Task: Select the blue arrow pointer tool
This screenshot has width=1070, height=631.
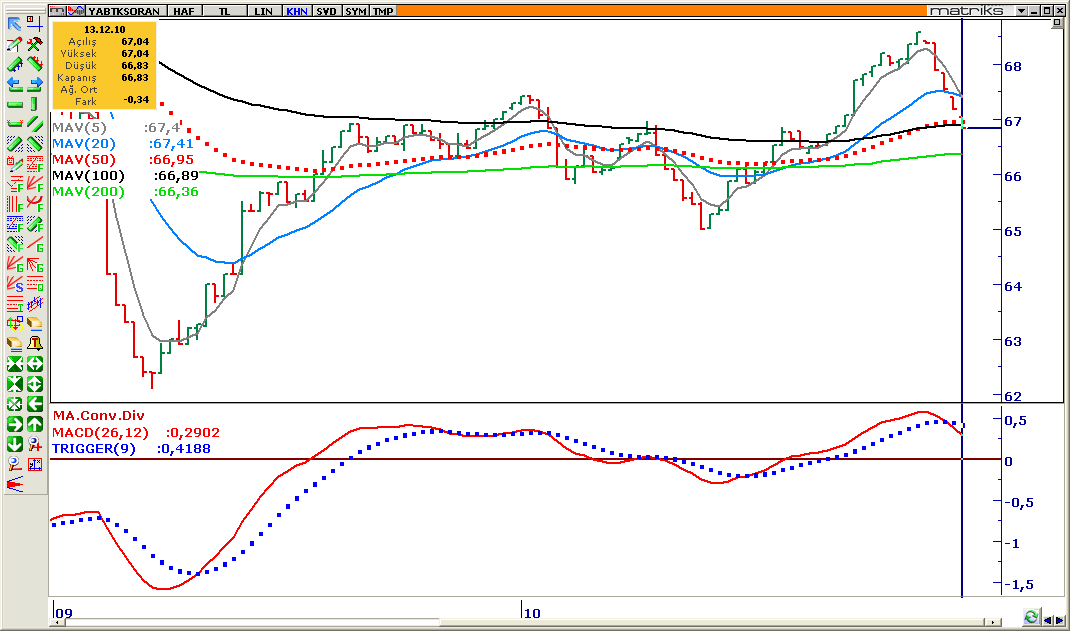Action: coord(15,24)
